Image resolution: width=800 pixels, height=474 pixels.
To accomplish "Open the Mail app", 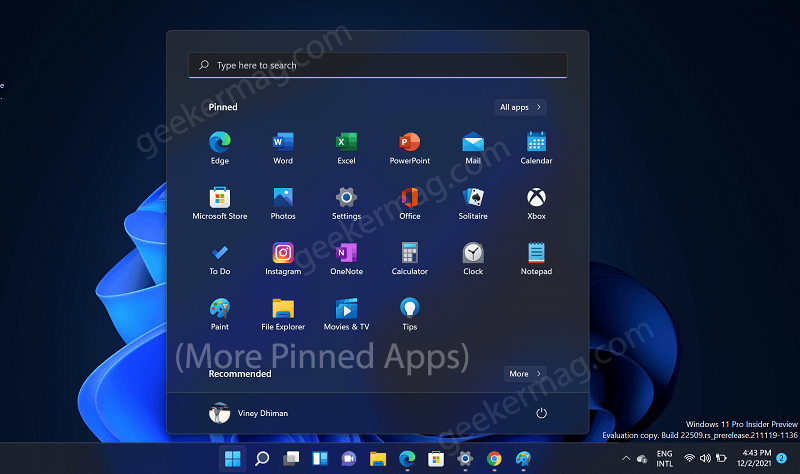I will (473, 147).
